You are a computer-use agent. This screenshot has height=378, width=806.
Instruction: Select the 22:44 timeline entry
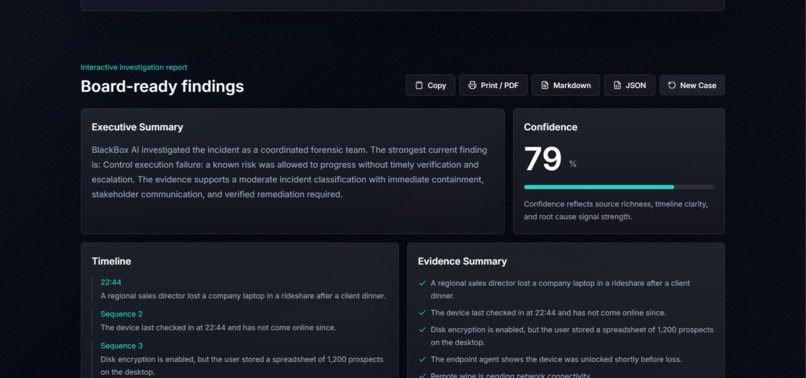click(x=111, y=282)
